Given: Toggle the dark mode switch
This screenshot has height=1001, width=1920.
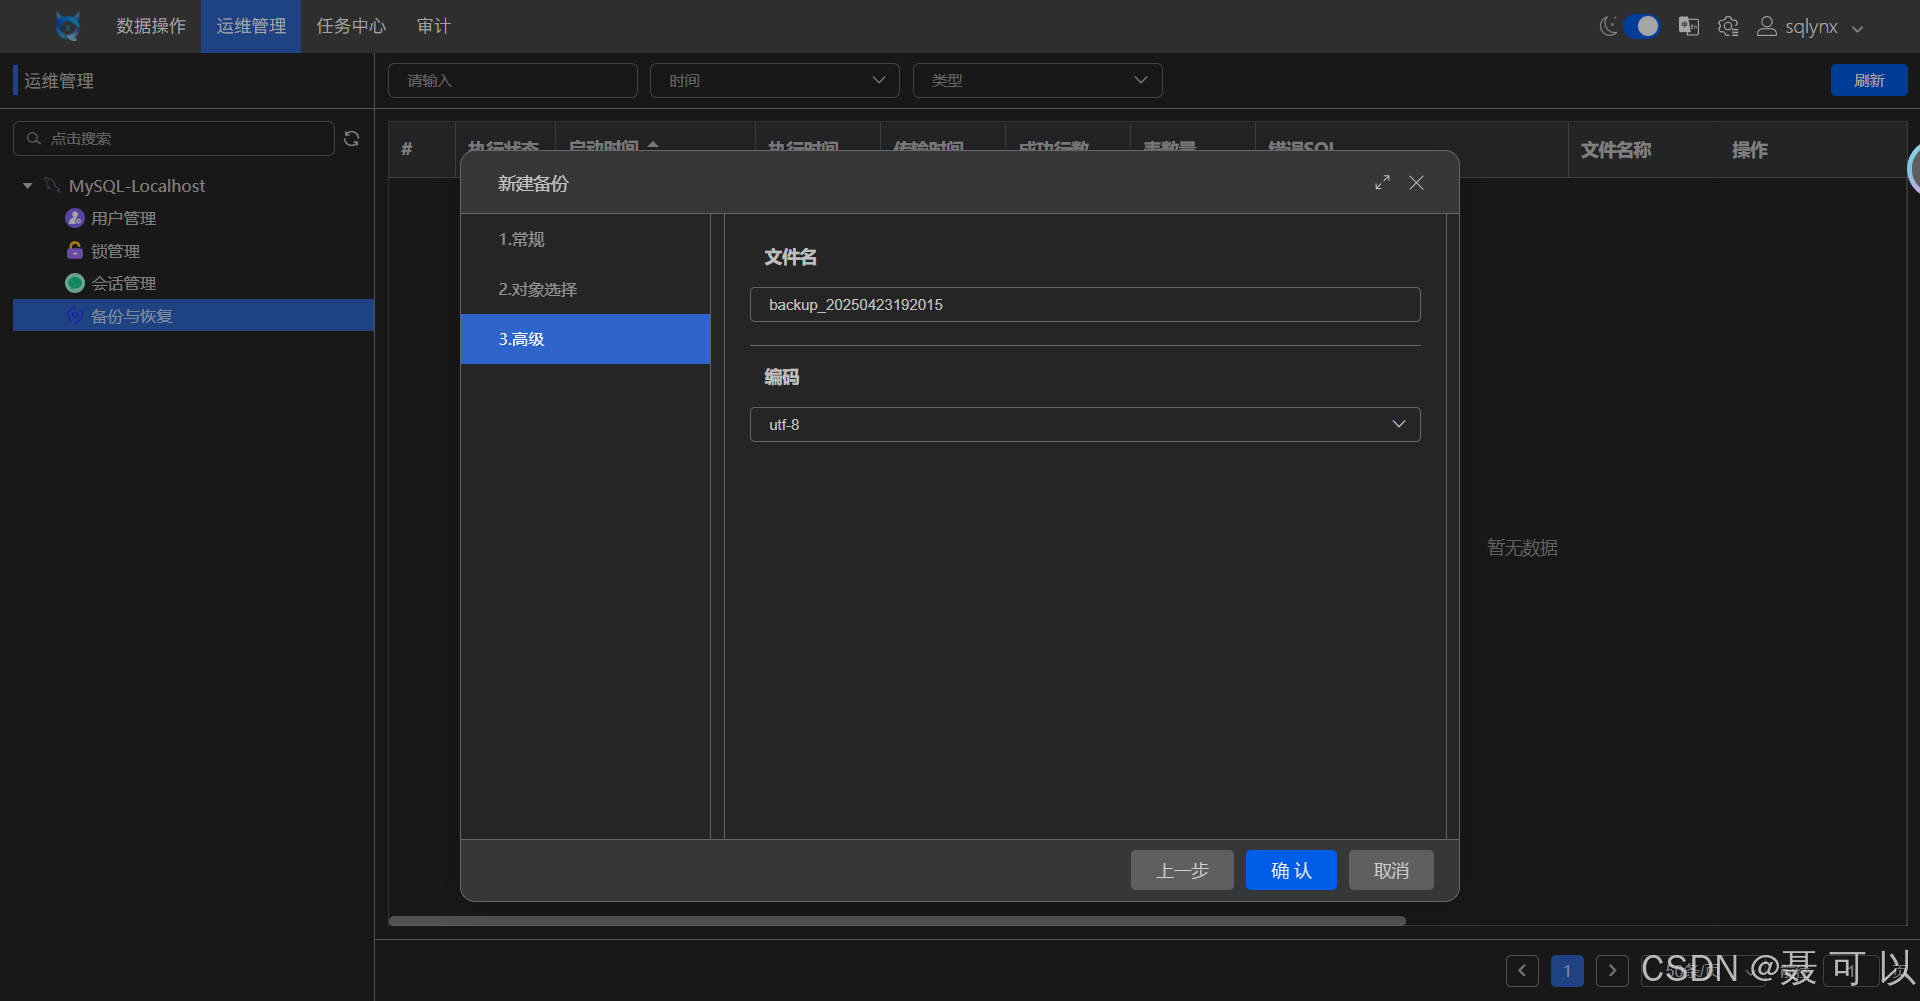Looking at the screenshot, I should pyautogui.click(x=1641, y=26).
